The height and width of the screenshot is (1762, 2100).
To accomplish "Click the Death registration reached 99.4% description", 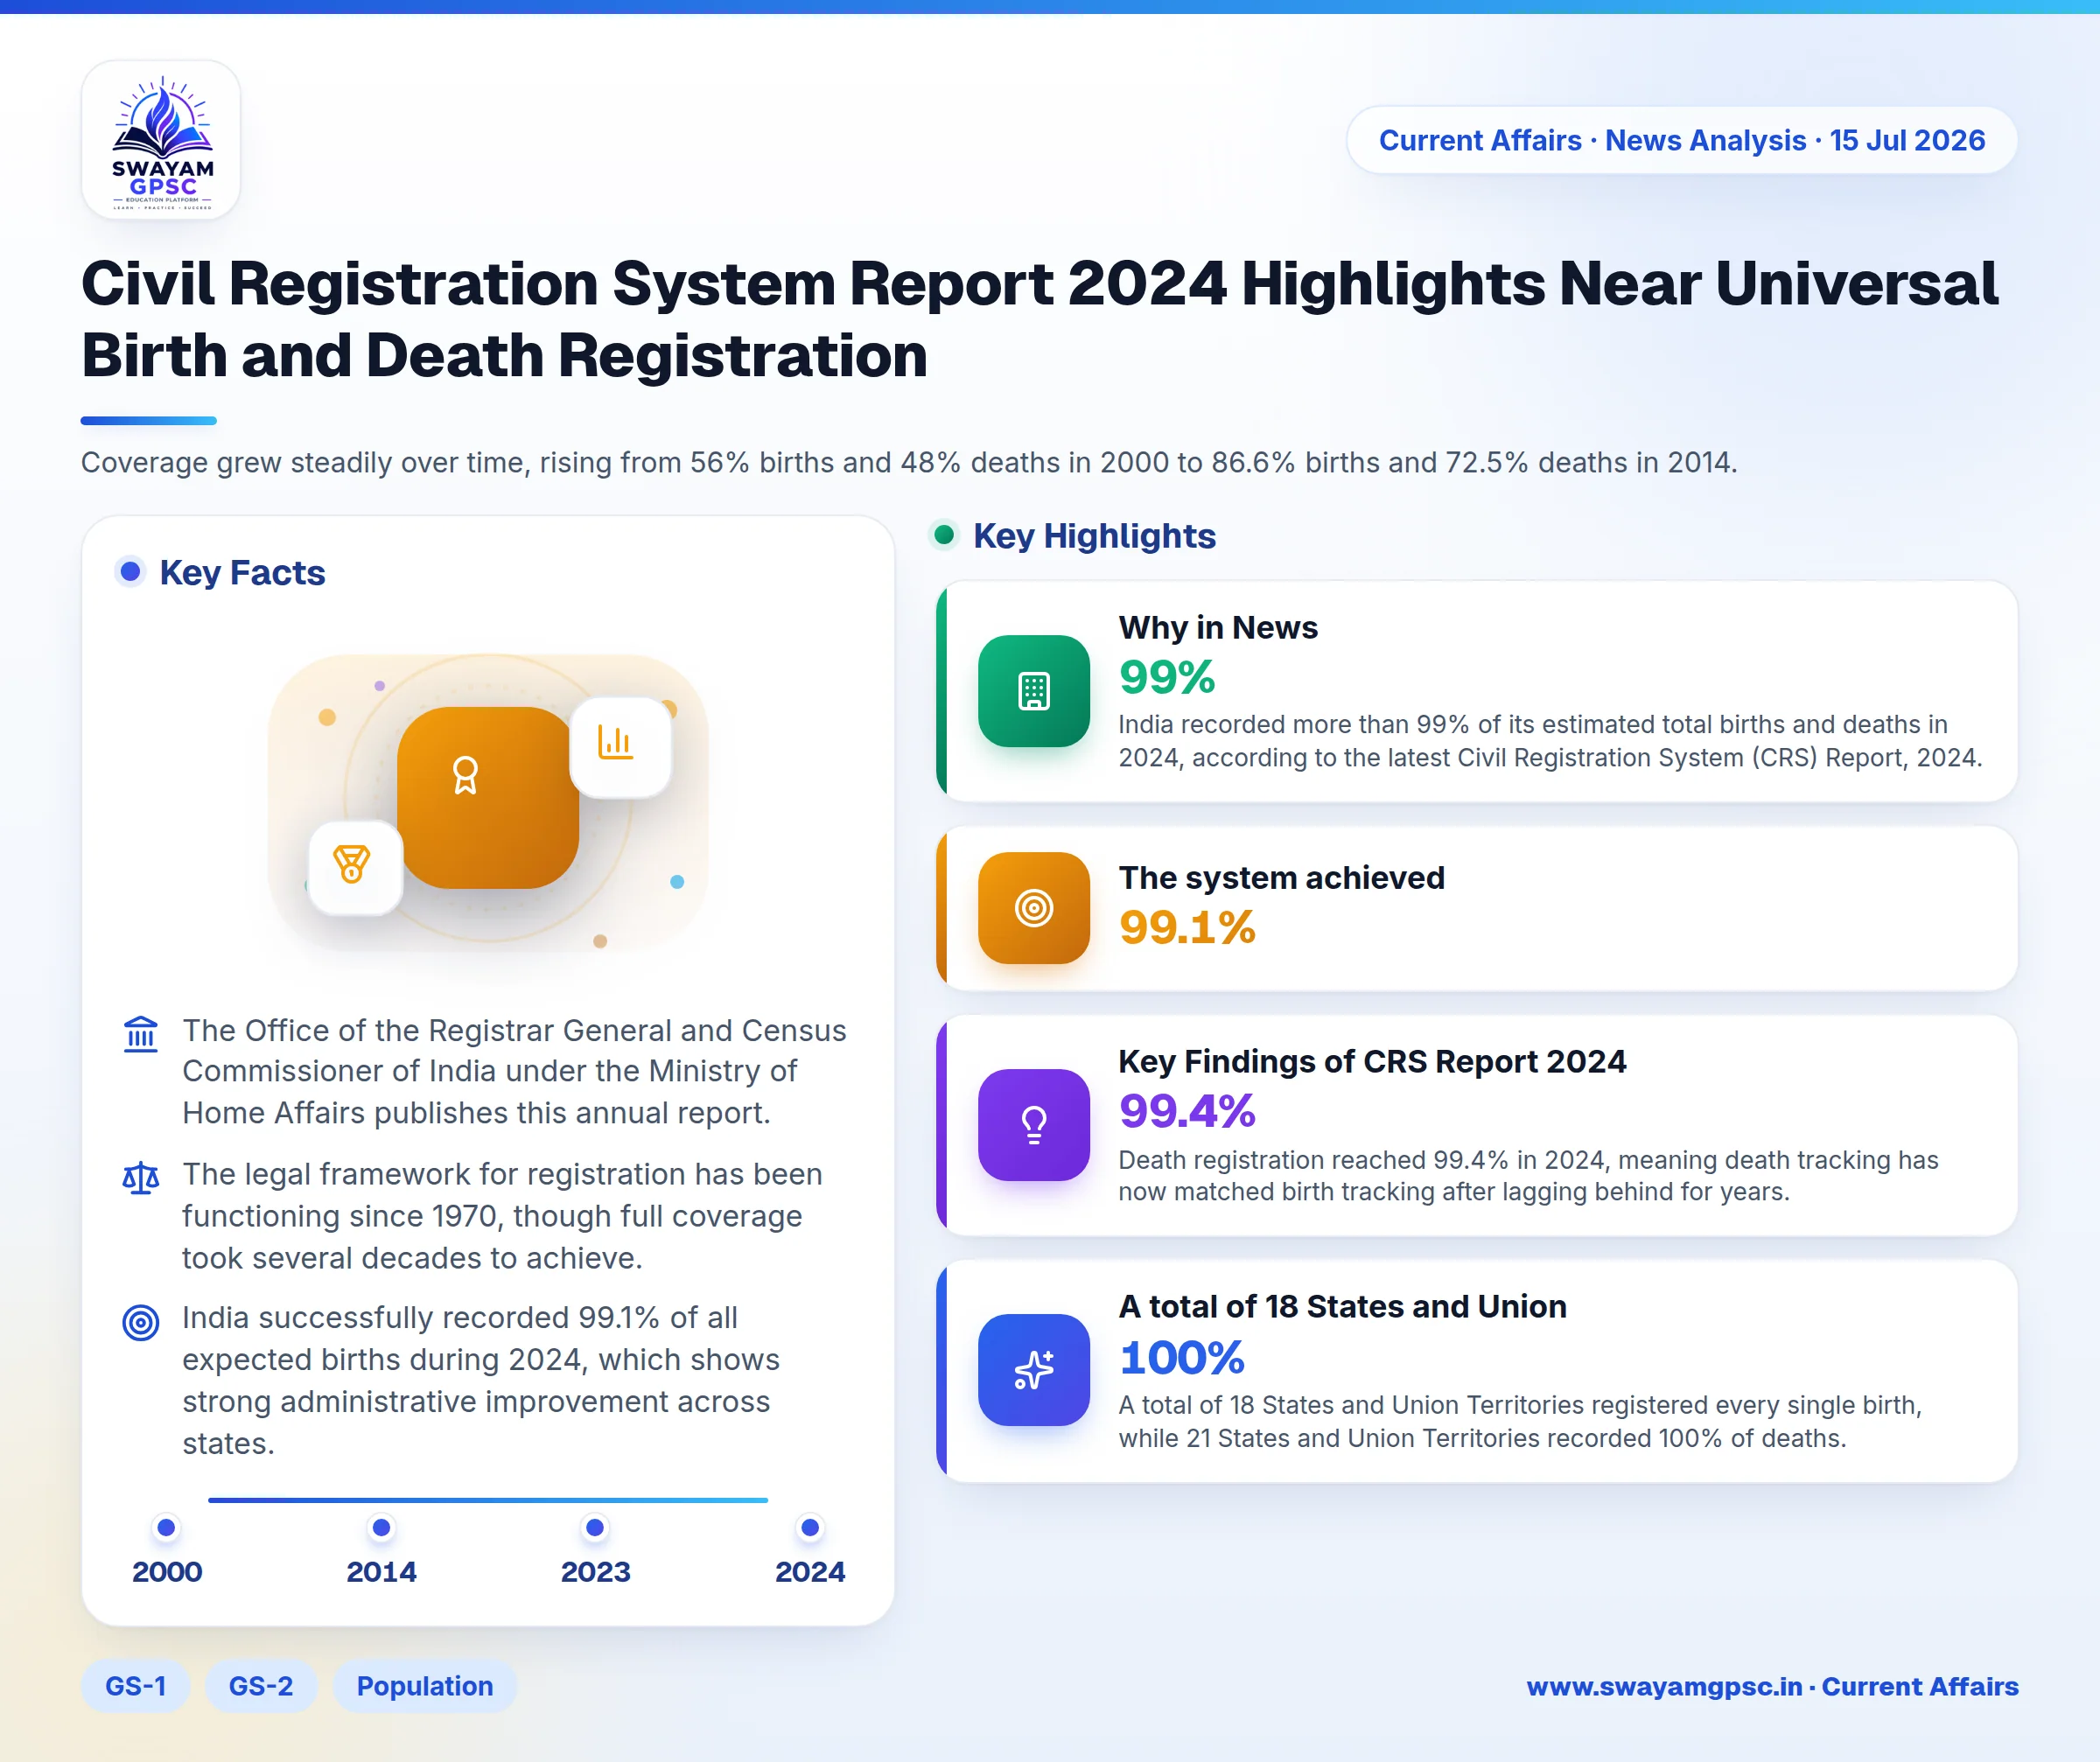I will coord(1528,1175).
